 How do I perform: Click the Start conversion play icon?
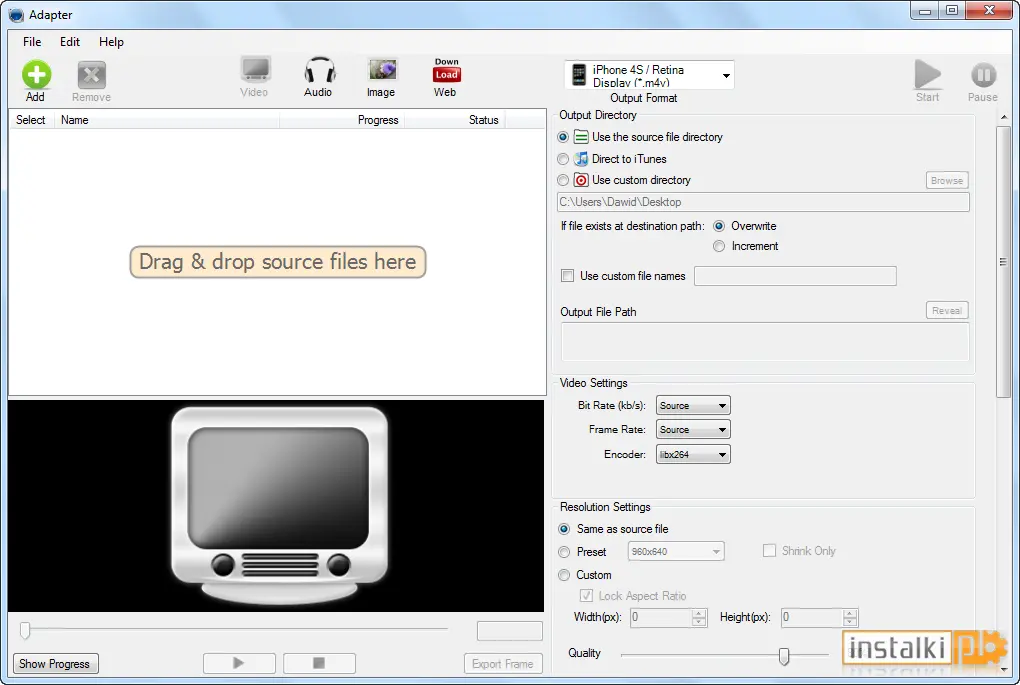coord(928,74)
